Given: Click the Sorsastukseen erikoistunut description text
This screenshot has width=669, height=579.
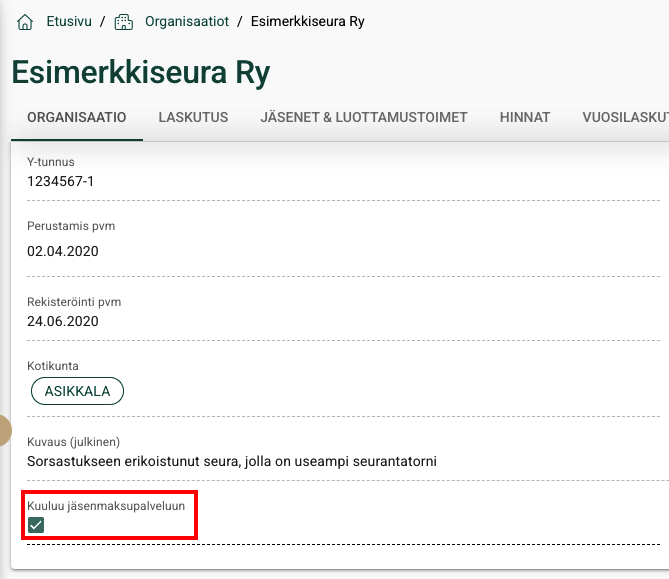Looking at the screenshot, I should [x=232, y=461].
